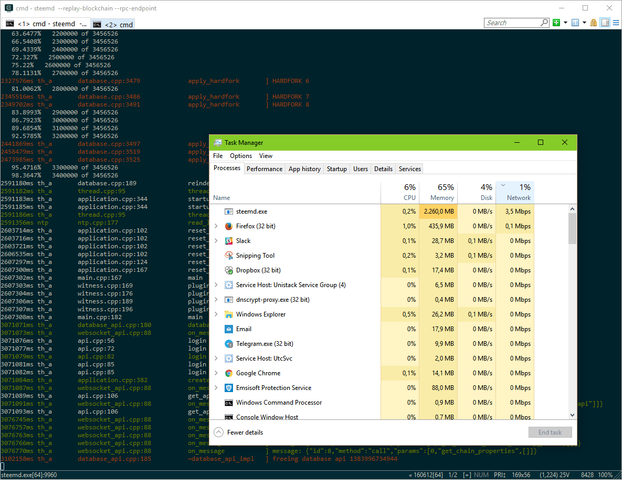Open the Options menu in Task Manager
The image size is (622, 480).
[241, 156]
